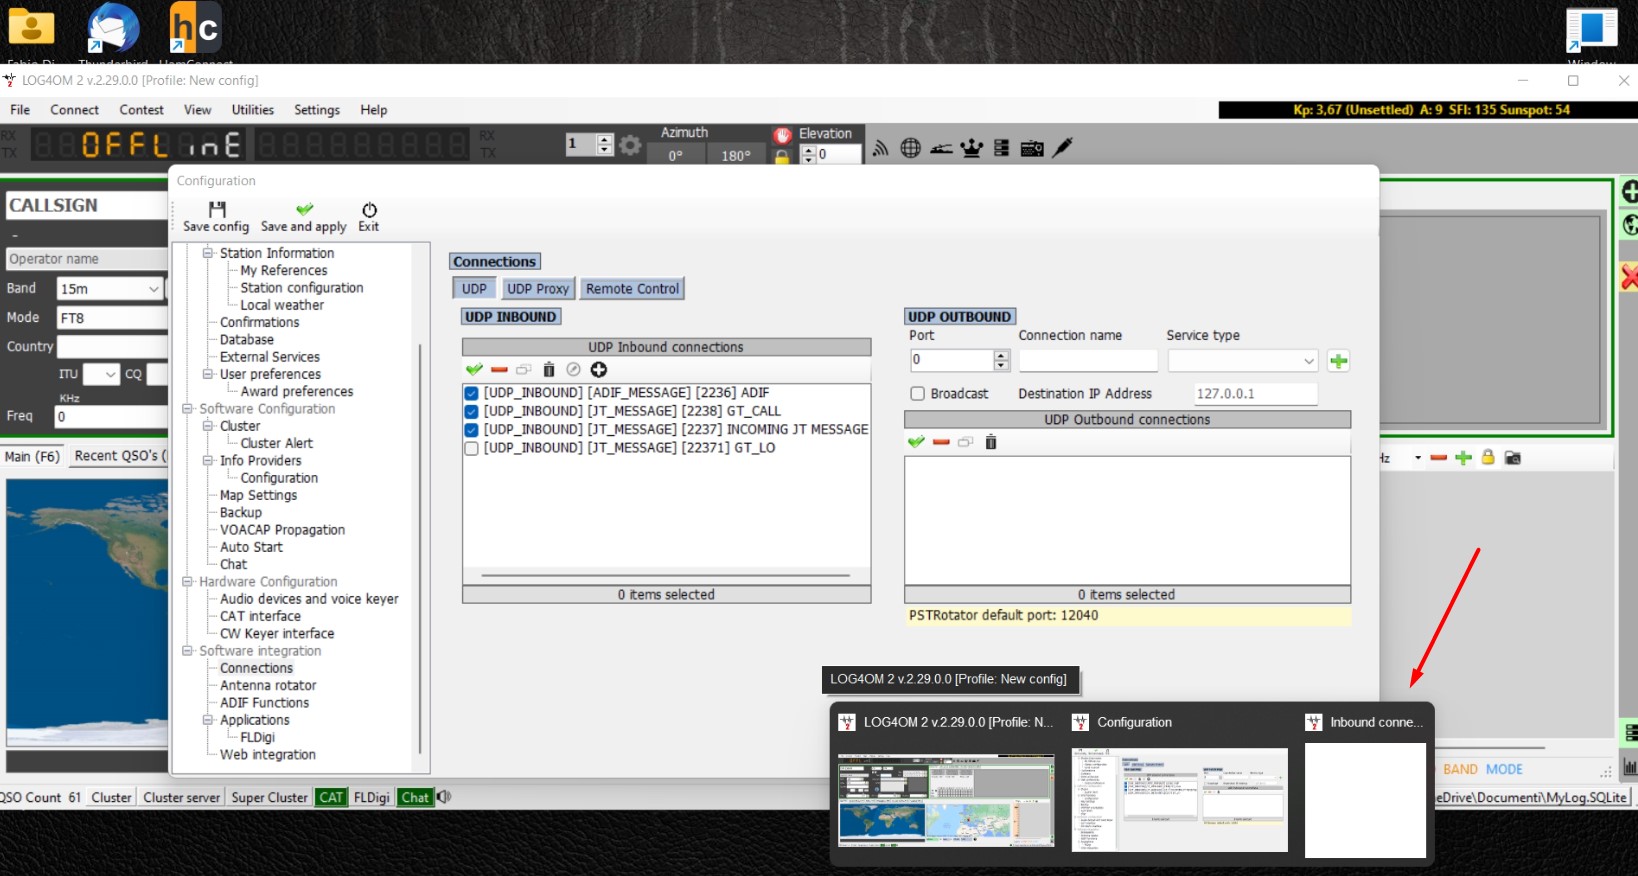Click the Exit power icon
Viewport: 1638px width, 876px height.
coord(369,210)
